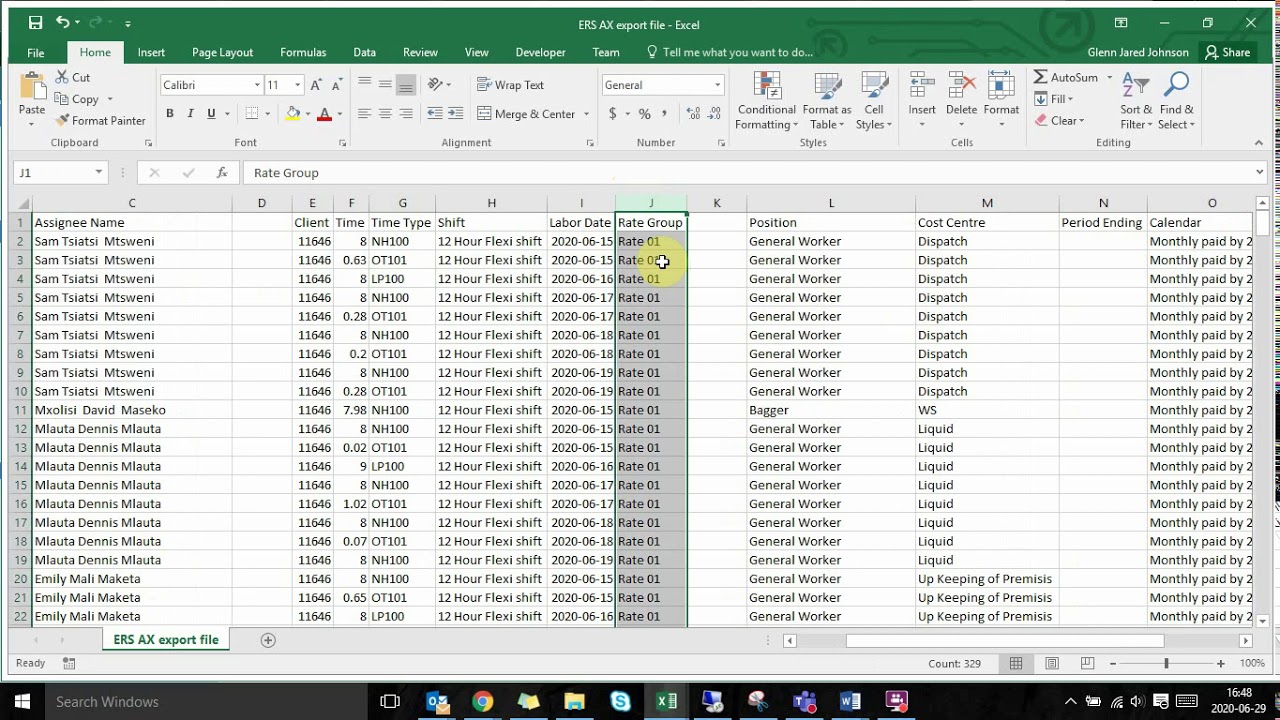Viewport: 1280px width, 720px height.
Task: Open Chrome from the taskbar
Action: [x=482, y=702]
